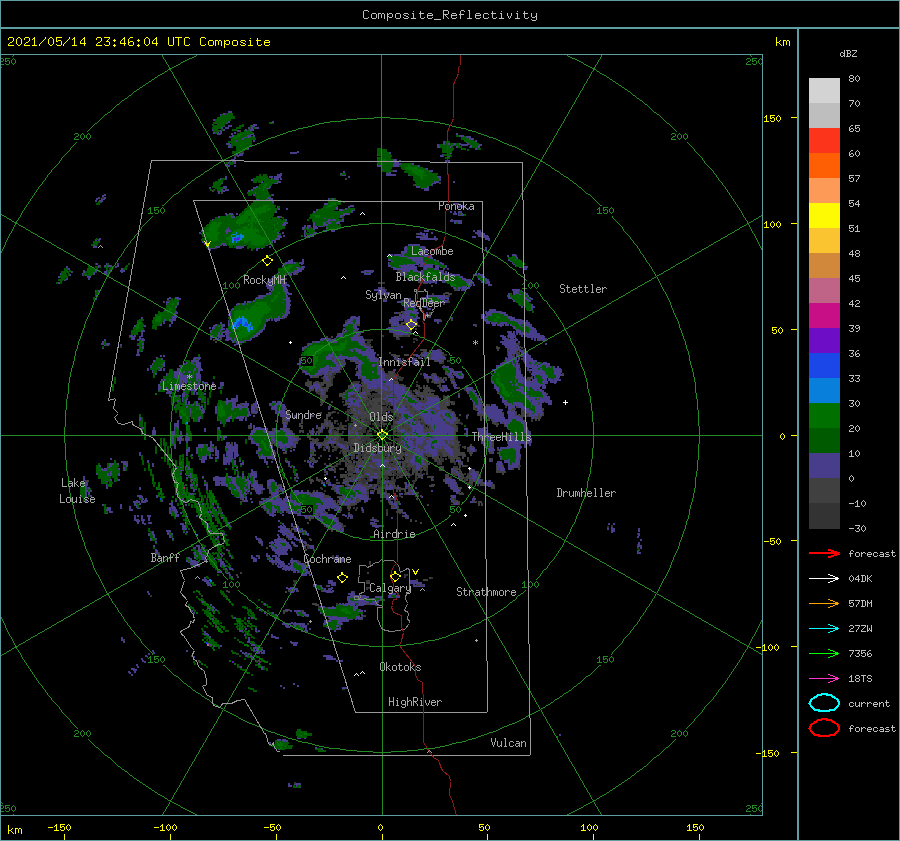The width and height of the screenshot is (900, 841).
Task: Click the slate purple 10 dBZ swatch
Action: point(824,466)
